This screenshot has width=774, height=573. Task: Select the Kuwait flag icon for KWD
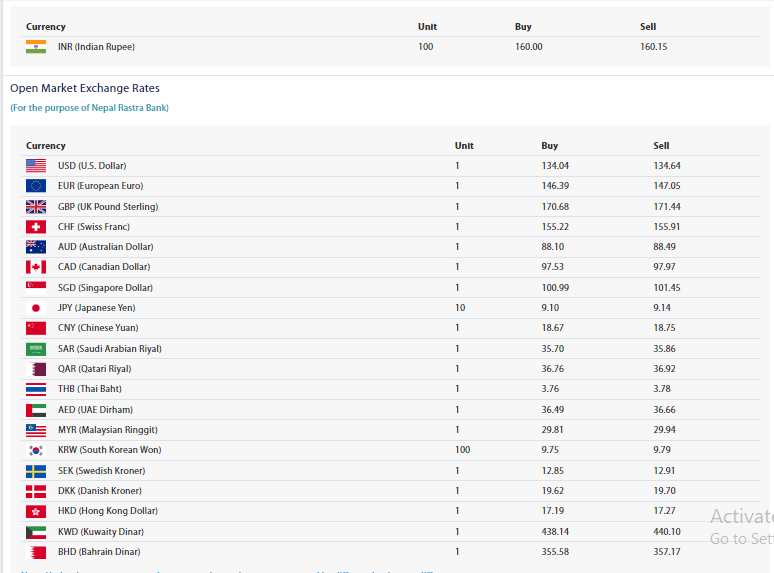click(36, 531)
